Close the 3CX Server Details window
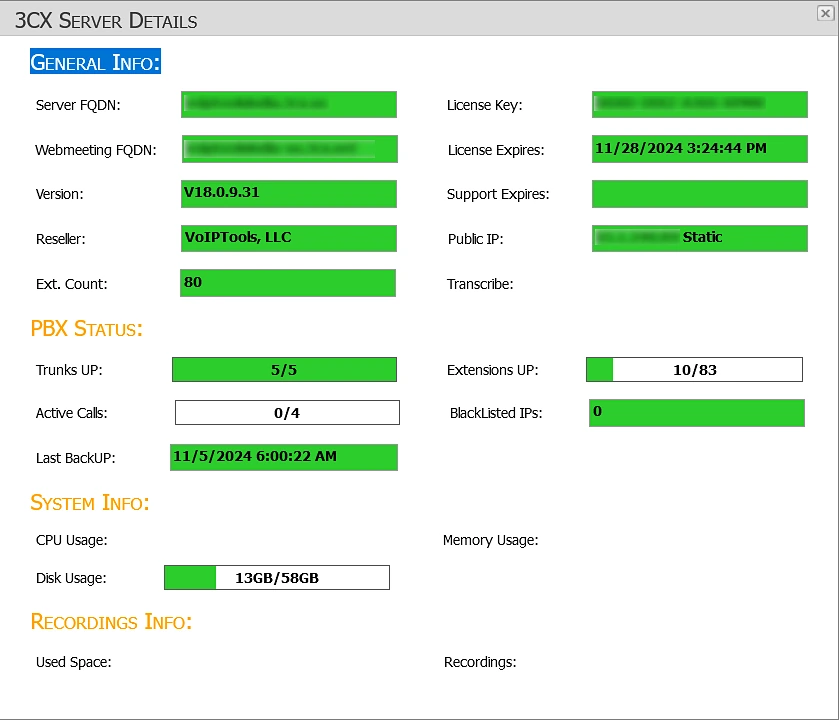This screenshot has width=839, height=720. pos(825,13)
